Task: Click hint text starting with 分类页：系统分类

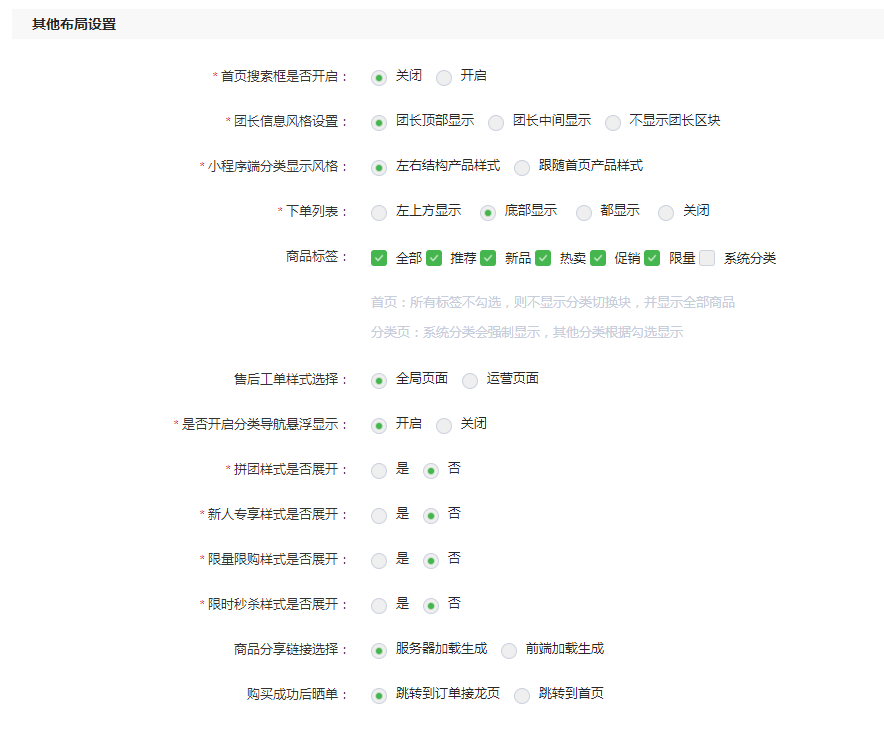Action: click(527, 333)
